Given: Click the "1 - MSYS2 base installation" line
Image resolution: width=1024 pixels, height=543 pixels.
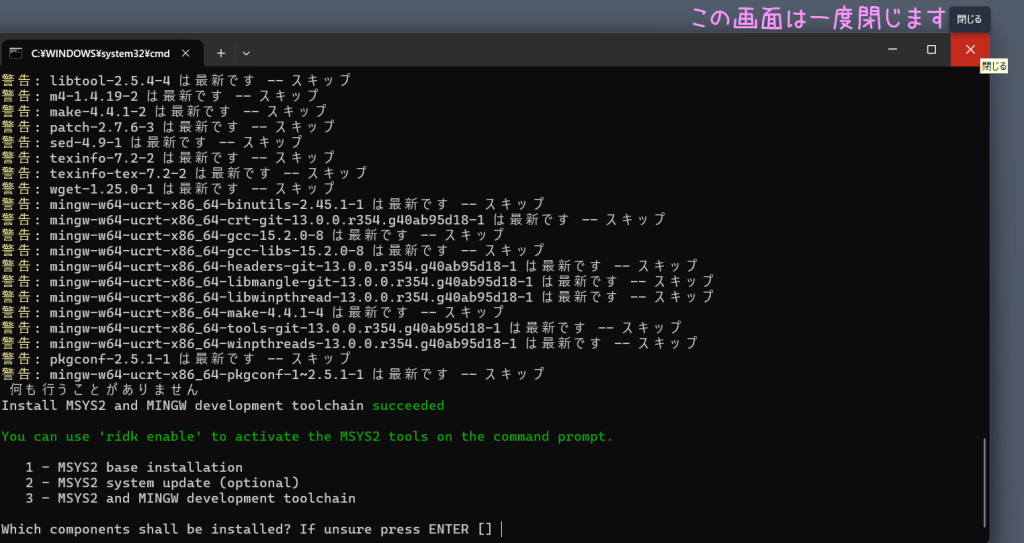Looking at the screenshot, I should pyautogui.click(x=134, y=467).
